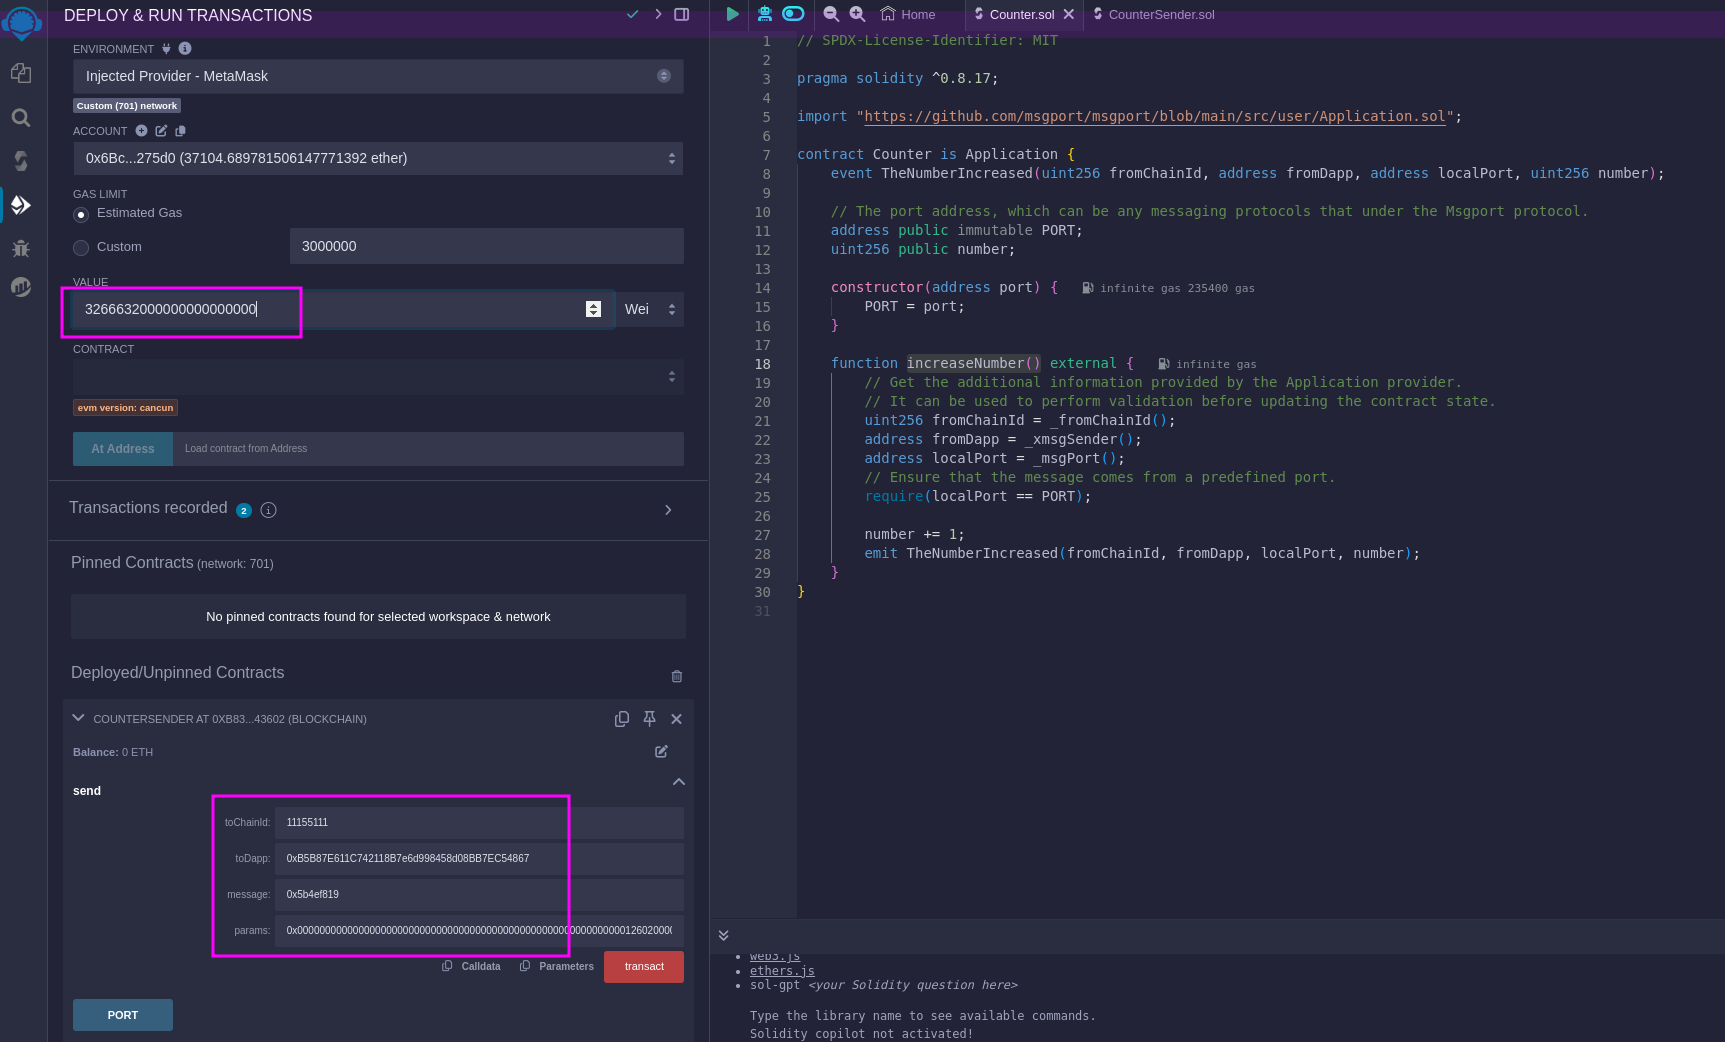Toggle the side panel layout icon

(x=682, y=14)
